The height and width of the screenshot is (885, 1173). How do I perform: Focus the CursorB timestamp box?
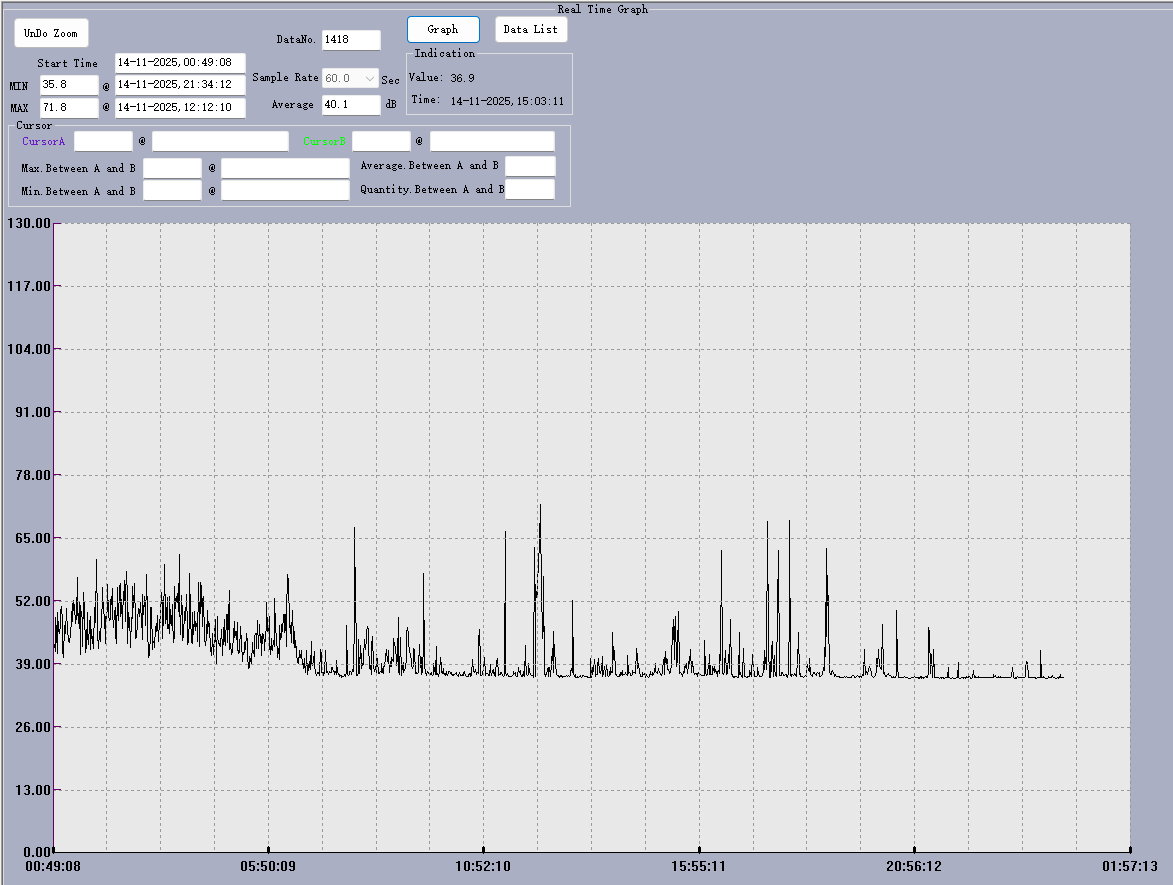tap(492, 142)
